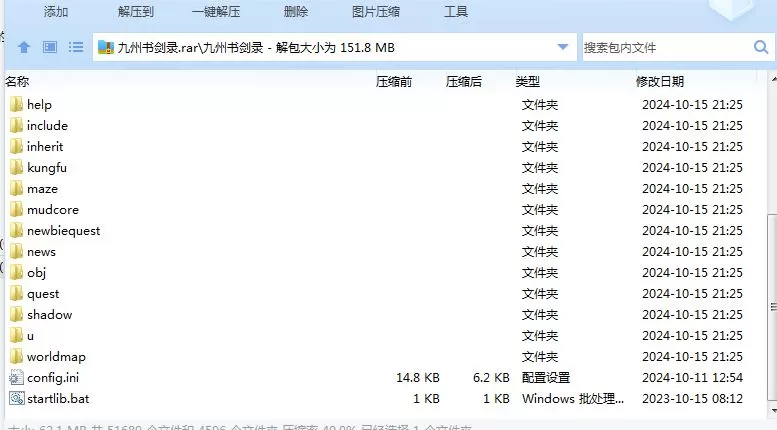The image size is (777, 430).
Task: Click the archive path address field
Action: point(334,48)
